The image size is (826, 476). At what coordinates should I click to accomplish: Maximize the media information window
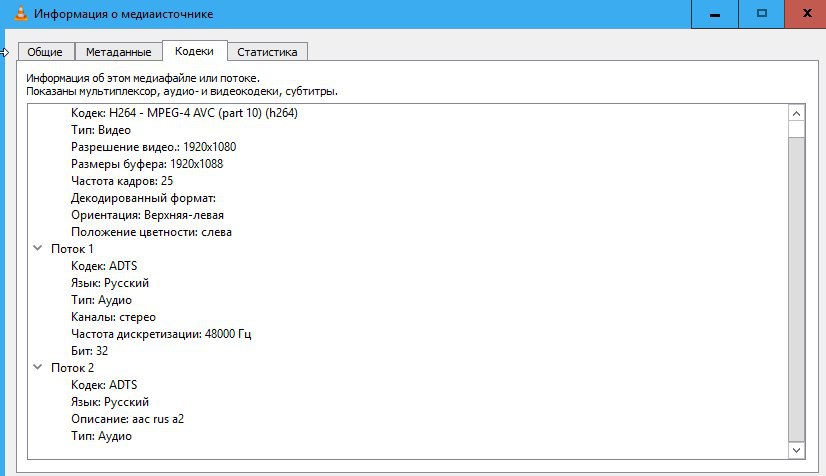pyautogui.click(x=762, y=14)
